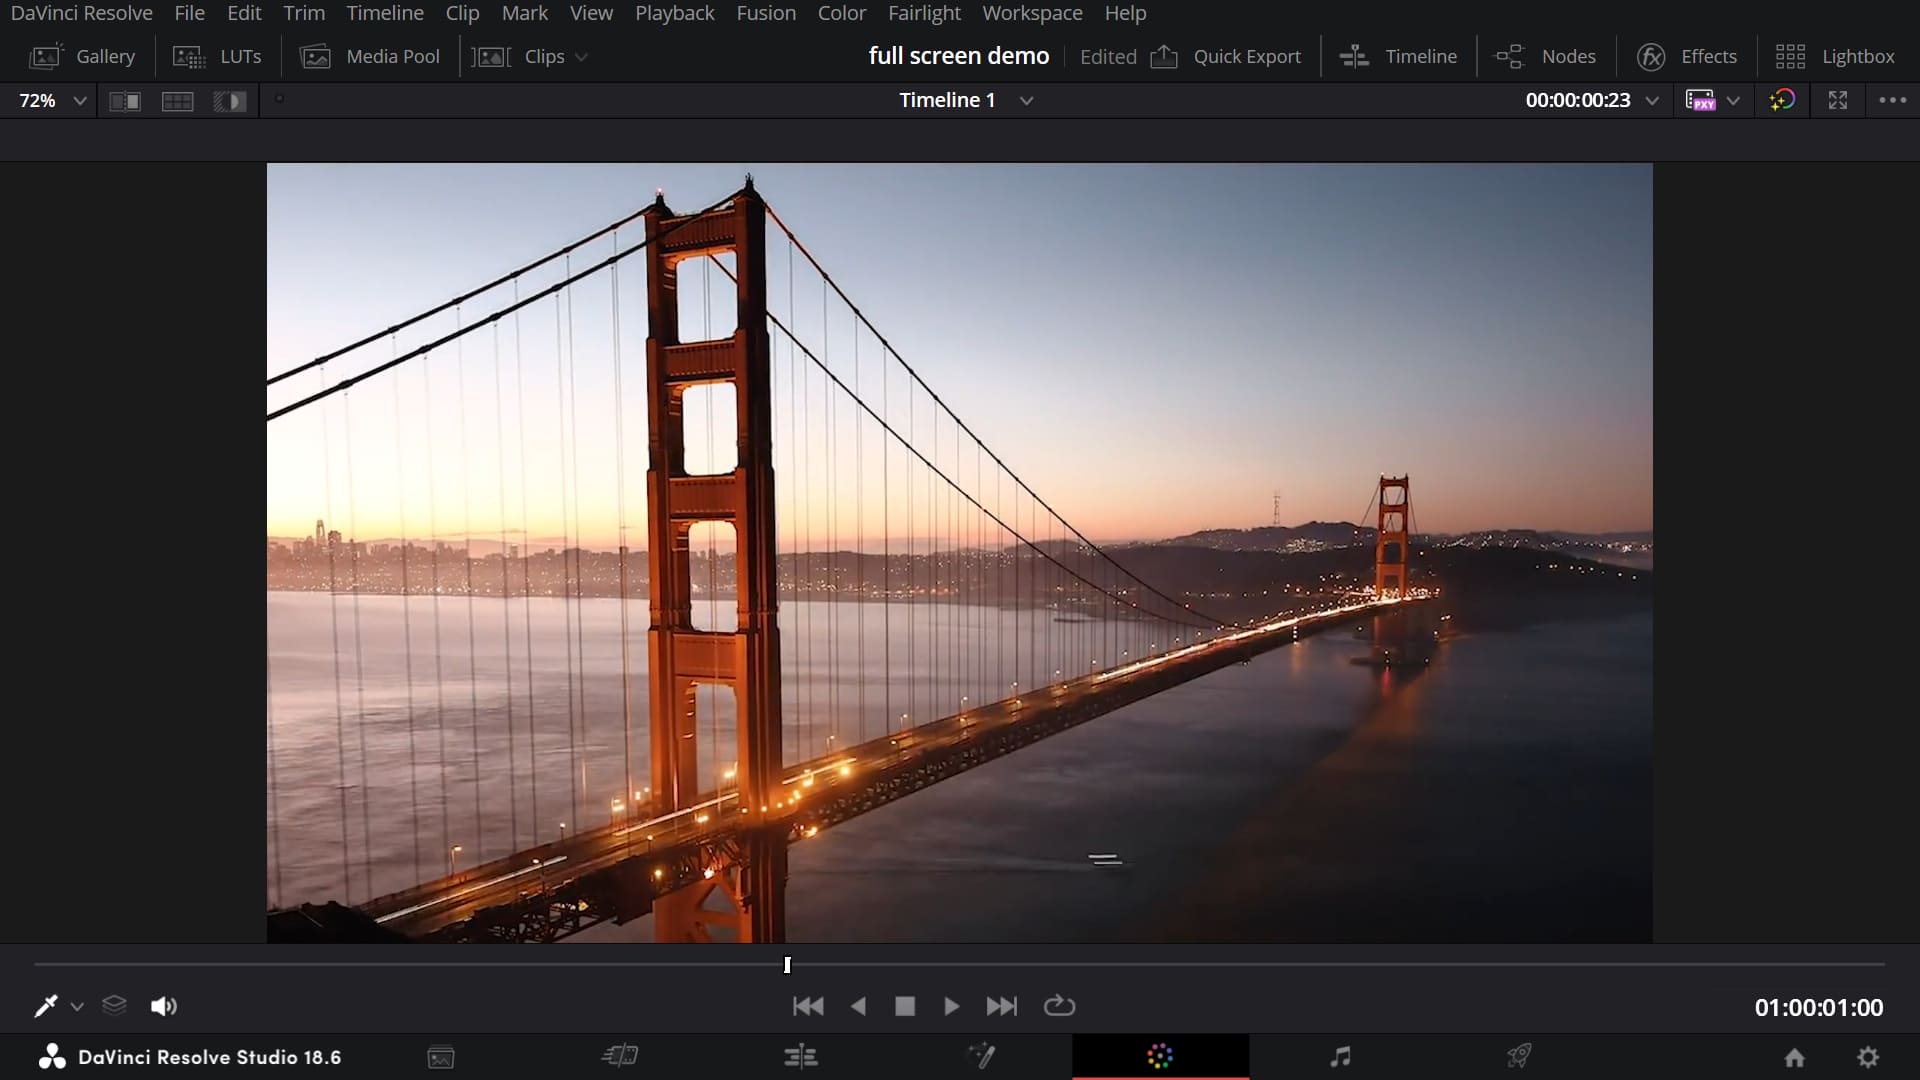Open project settings gear icon
The width and height of the screenshot is (1920, 1080).
1868,1057
